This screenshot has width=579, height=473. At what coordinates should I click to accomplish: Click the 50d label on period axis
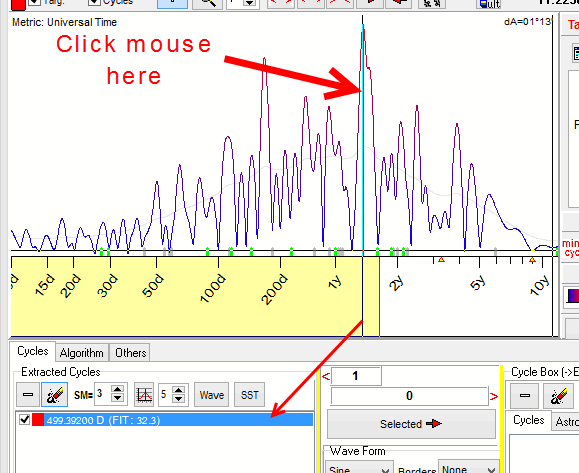pos(153,285)
